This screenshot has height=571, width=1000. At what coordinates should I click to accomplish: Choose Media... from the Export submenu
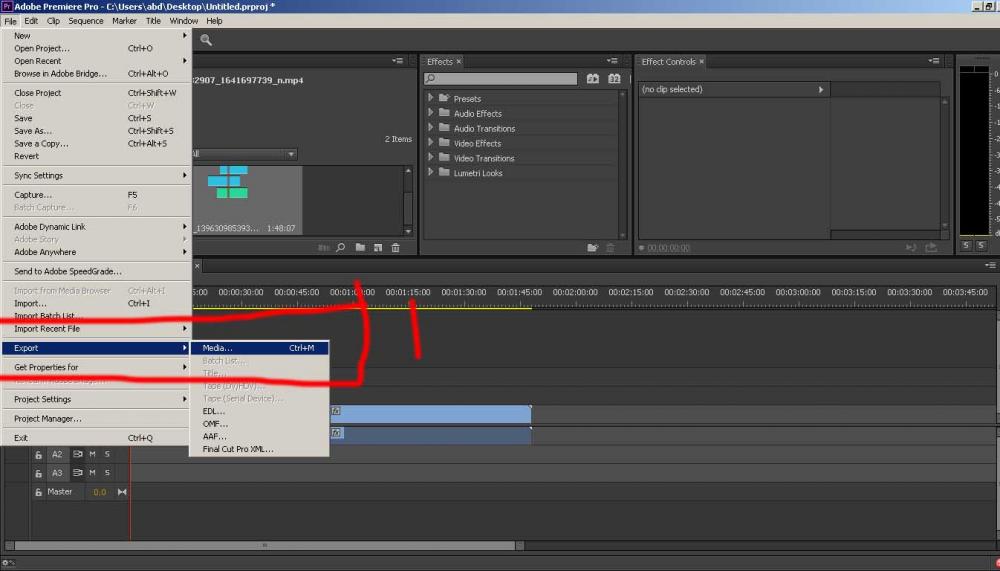(260, 348)
